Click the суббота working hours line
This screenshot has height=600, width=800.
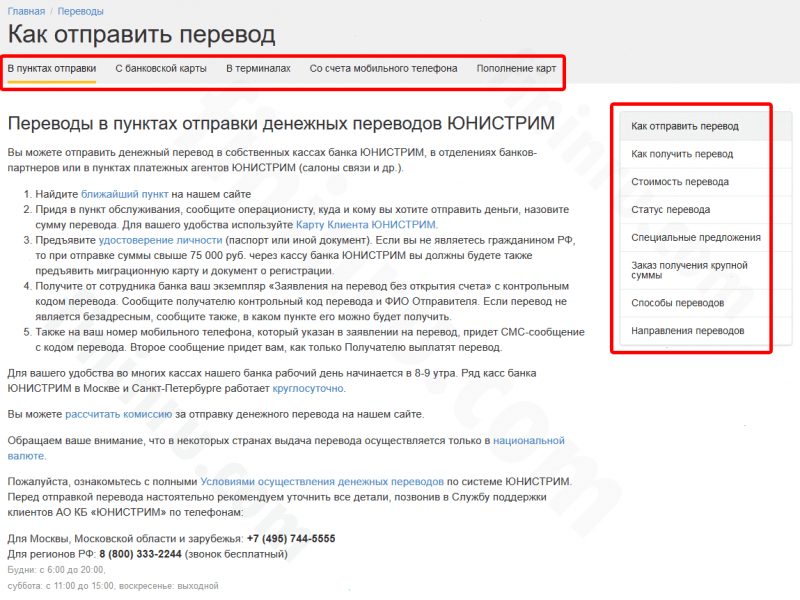pyautogui.click(x=113, y=586)
